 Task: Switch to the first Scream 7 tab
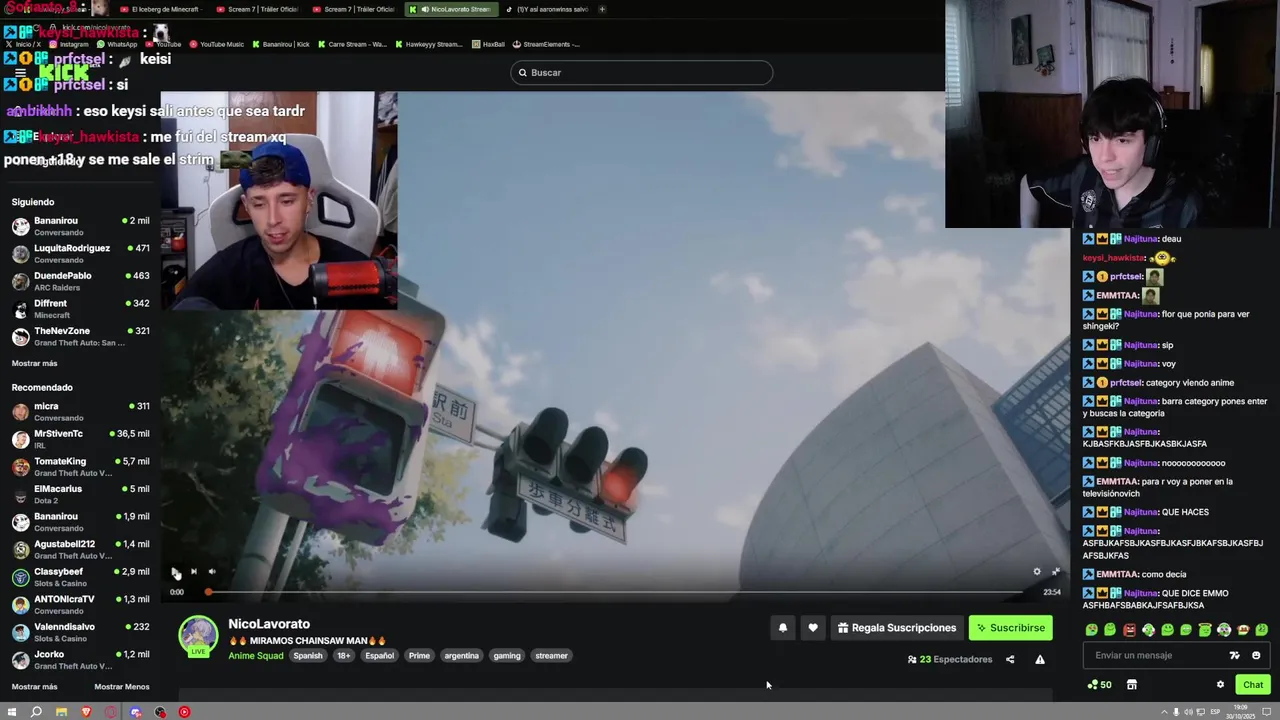(257, 9)
